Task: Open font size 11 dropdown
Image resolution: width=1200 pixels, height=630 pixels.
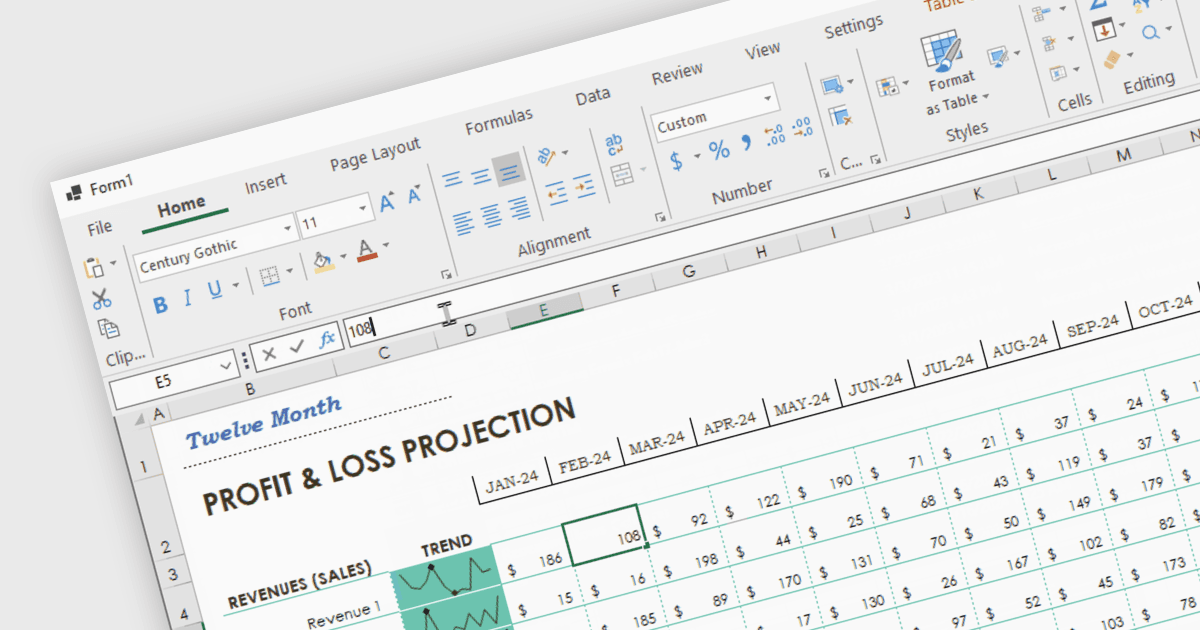Action: click(x=364, y=209)
